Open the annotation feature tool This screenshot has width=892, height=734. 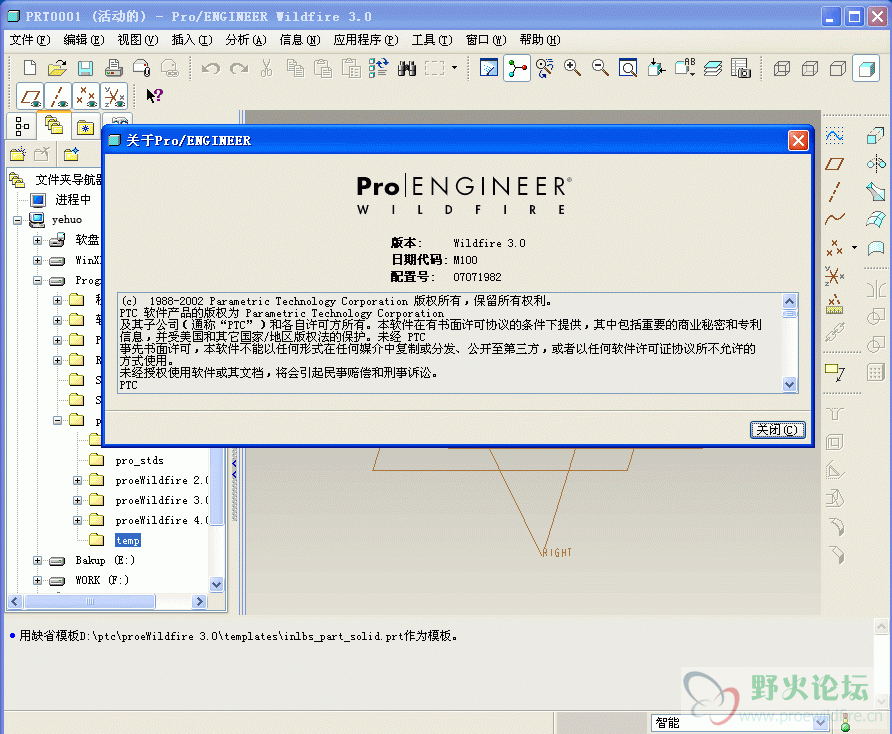coord(835,373)
